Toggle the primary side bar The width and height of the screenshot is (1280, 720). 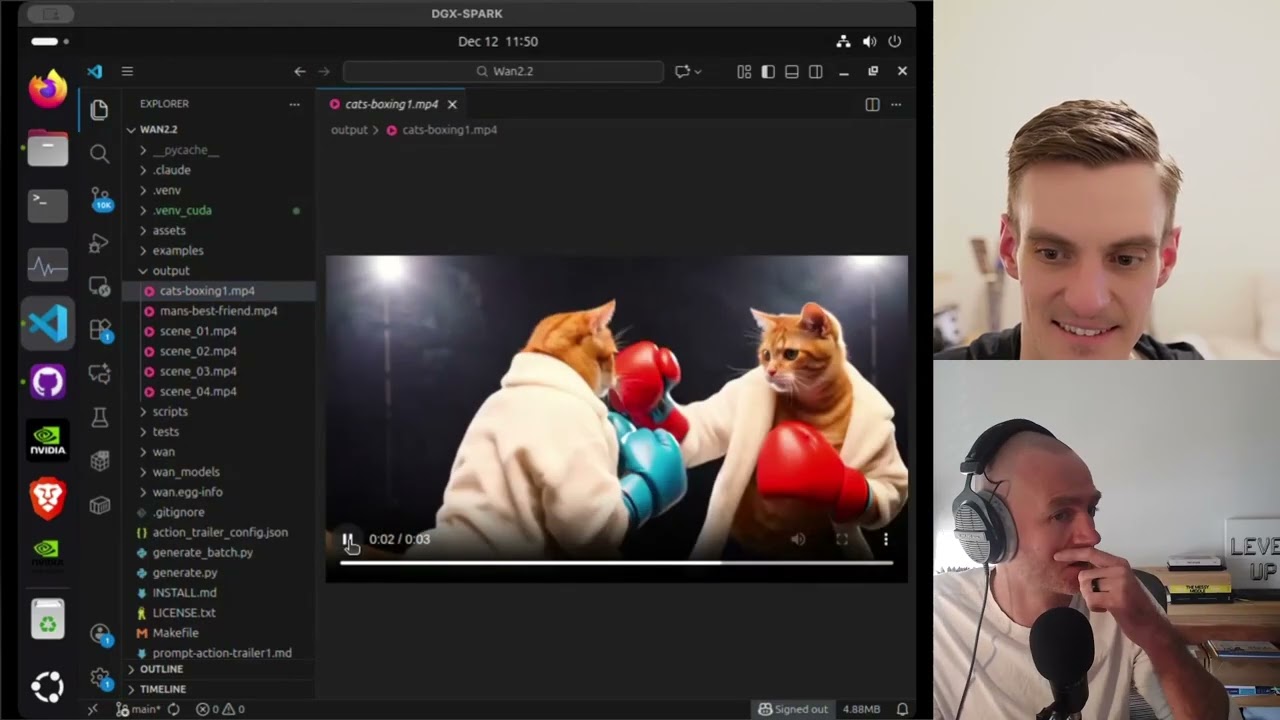click(x=768, y=71)
